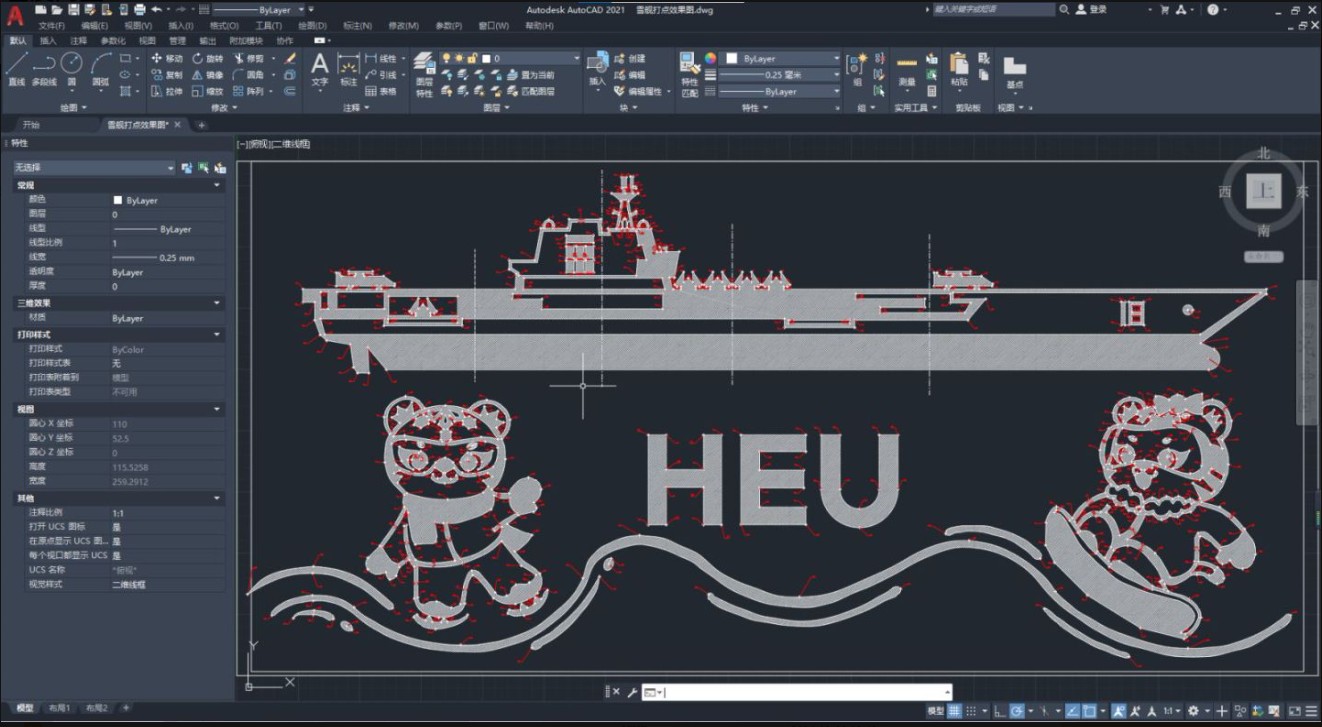Select the Arc (圆弧) tool
This screenshot has width=1322, height=727.
[x=101, y=69]
